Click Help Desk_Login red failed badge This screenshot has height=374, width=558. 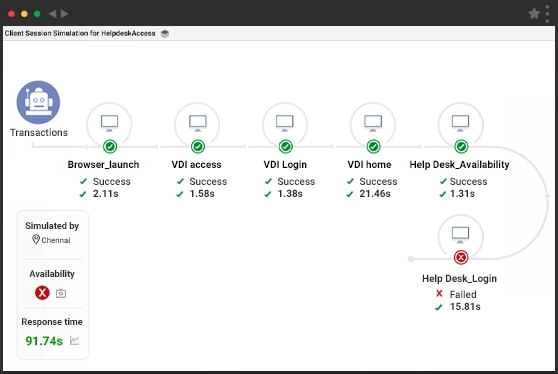(x=461, y=257)
